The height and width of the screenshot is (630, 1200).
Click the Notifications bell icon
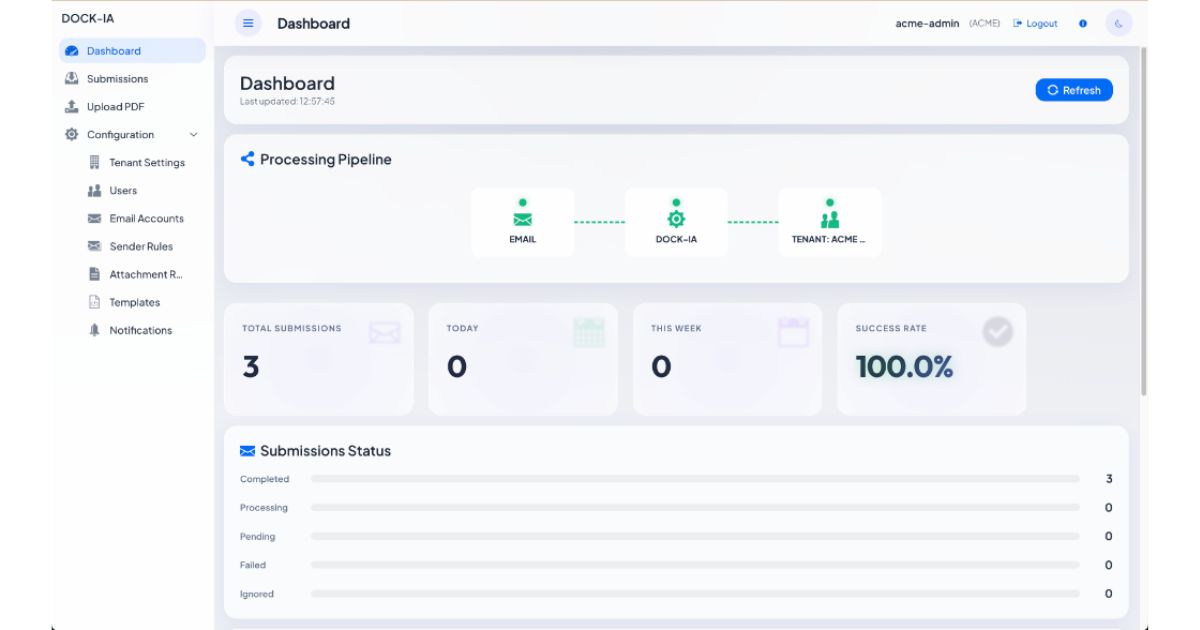coord(95,330)
